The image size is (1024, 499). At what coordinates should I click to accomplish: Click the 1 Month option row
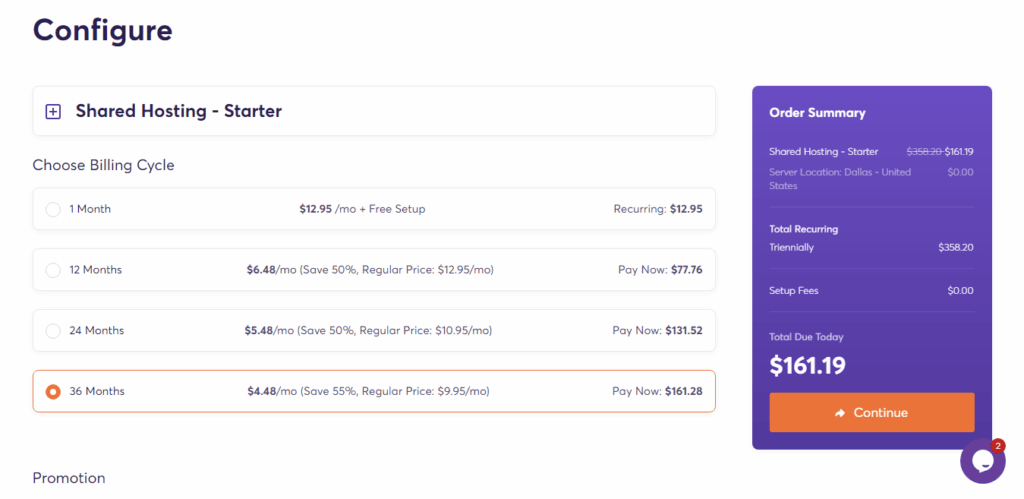point(373,209)
